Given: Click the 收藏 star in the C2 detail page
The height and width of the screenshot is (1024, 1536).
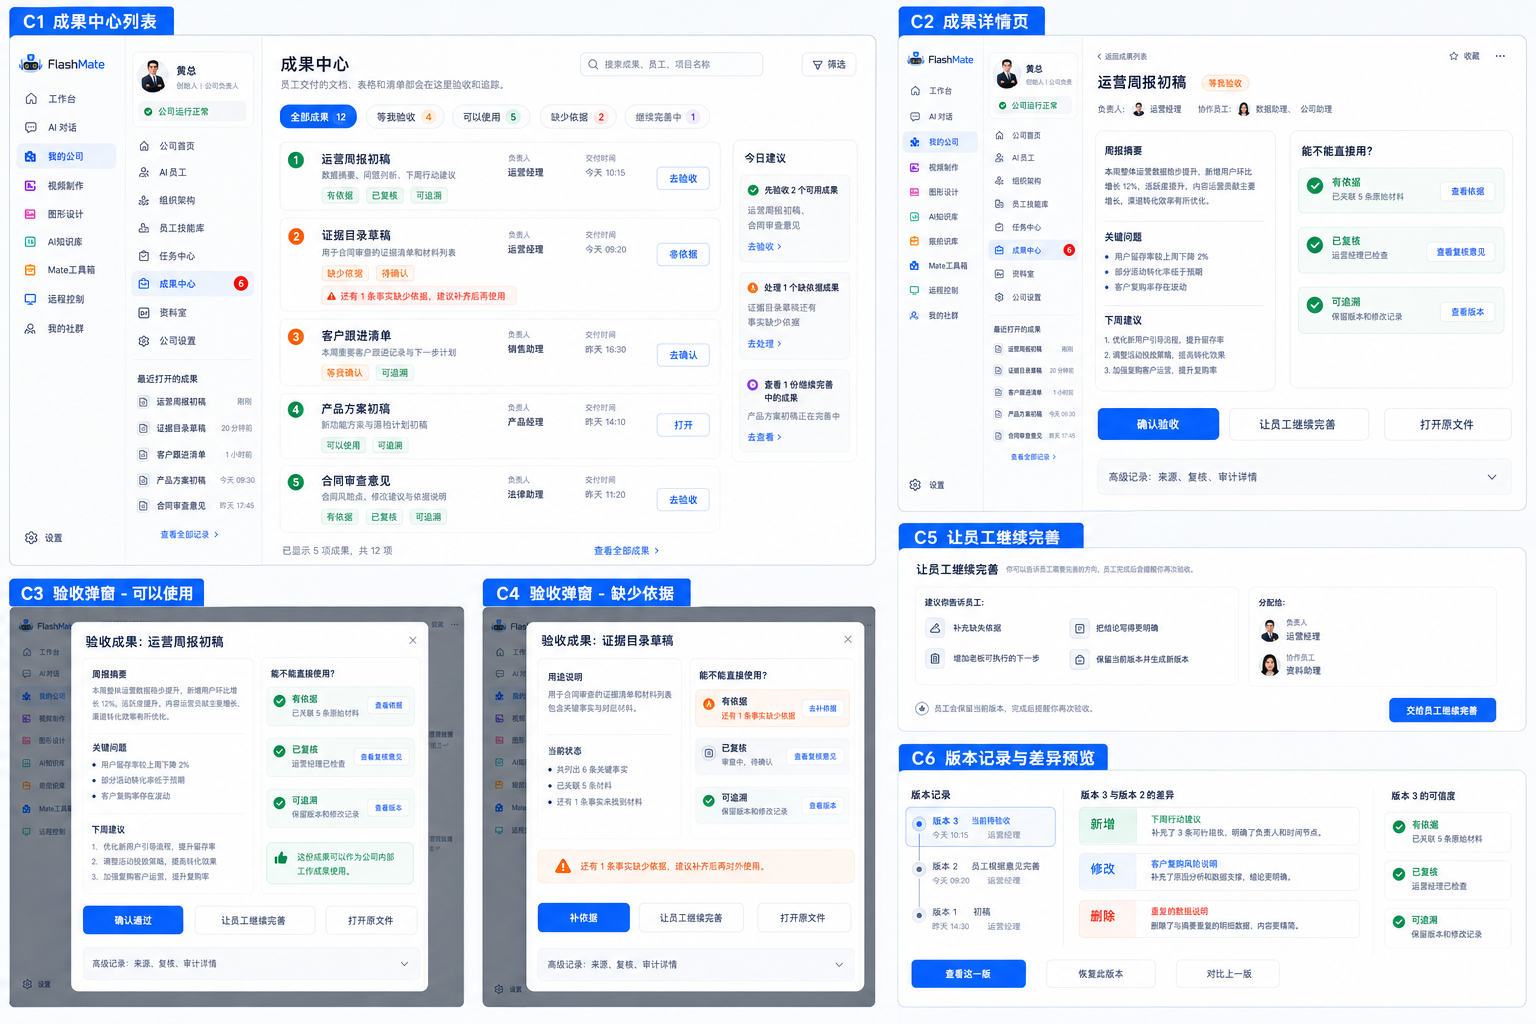Looking at the screenshot, I should coord(1464,56).
